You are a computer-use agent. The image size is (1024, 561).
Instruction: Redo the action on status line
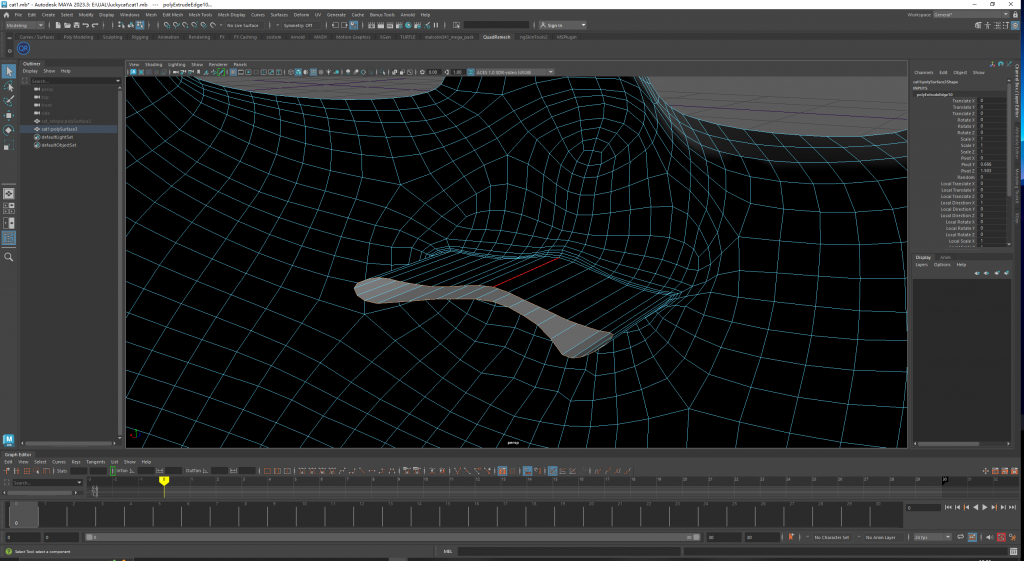click(95, 25)
